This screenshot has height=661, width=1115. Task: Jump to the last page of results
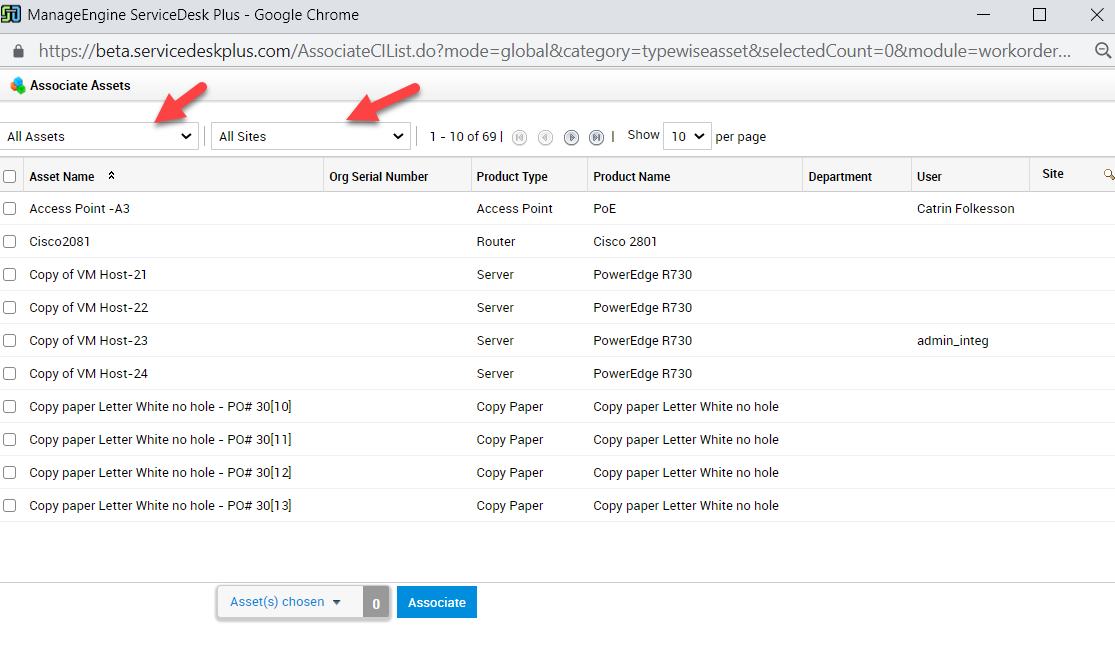tap(597, 137)
